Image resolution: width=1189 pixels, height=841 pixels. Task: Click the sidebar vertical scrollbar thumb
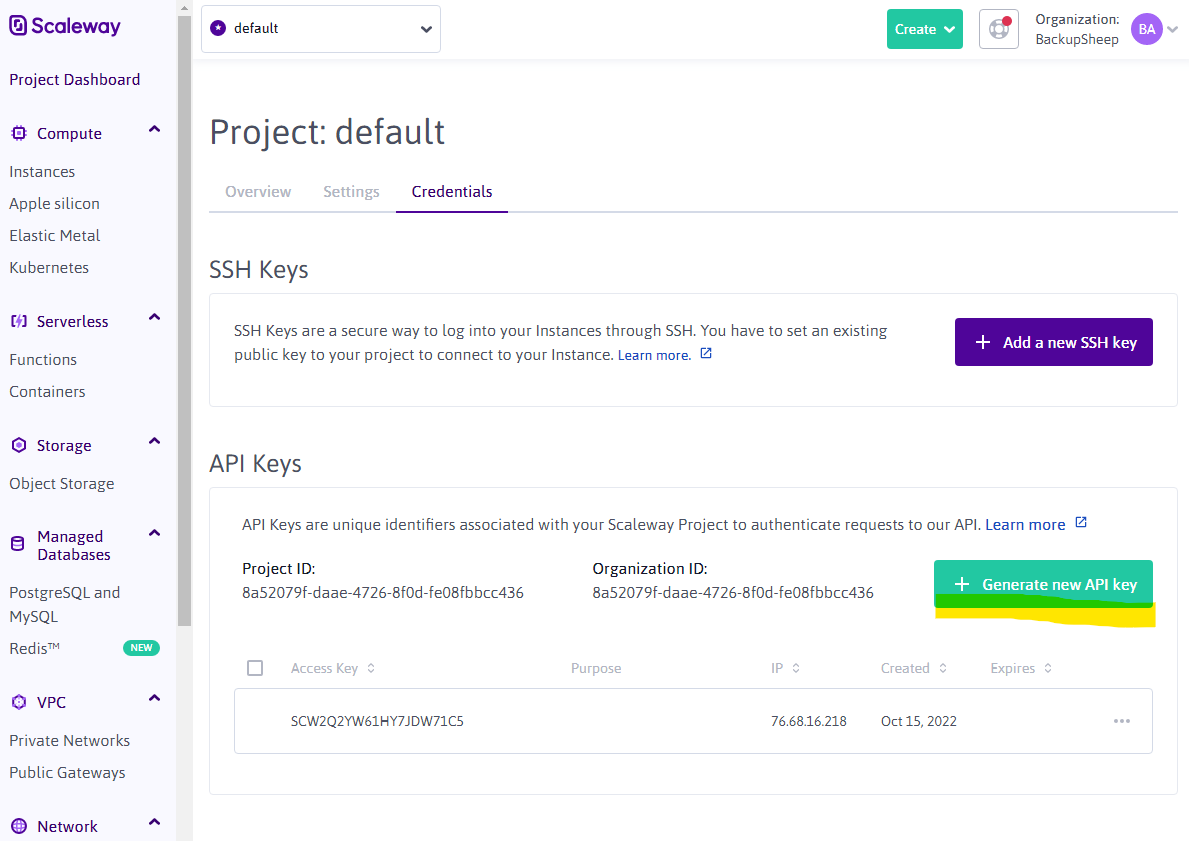[184, 321]
